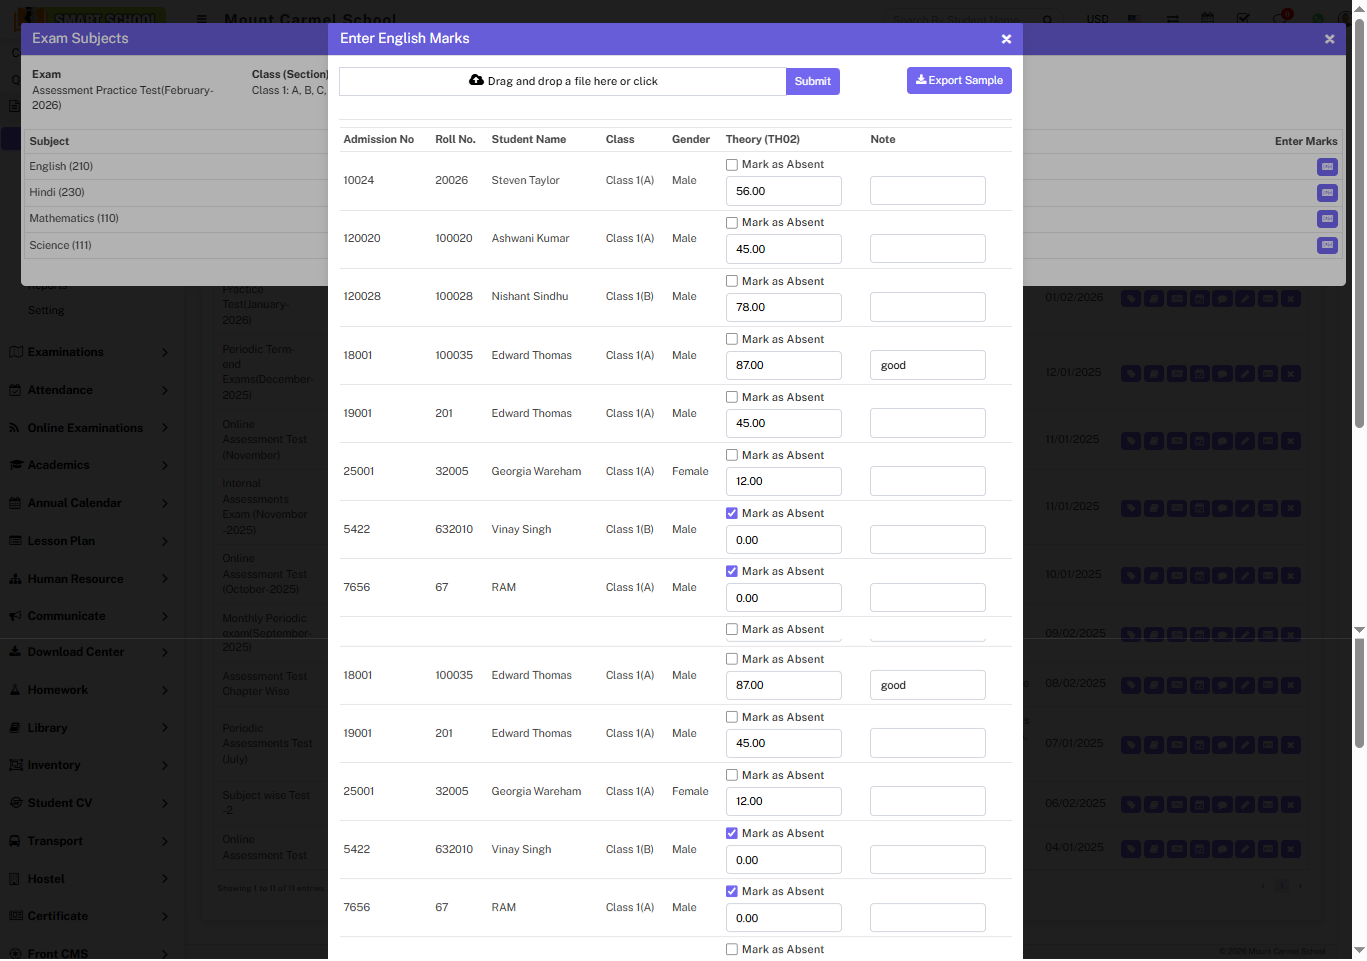
Task: Close the Enter English Marks dialog
Action: point(1006,39)
